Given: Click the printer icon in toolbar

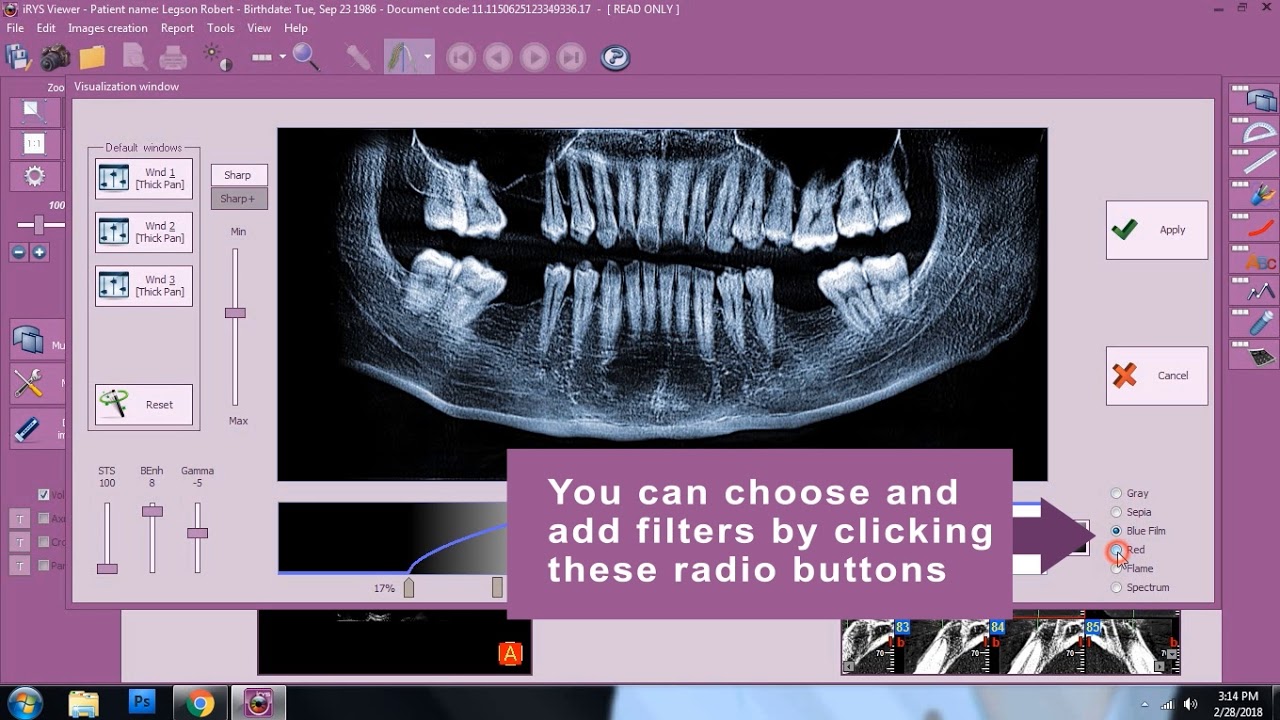Looking at the screenshot, I should point(174,57).
